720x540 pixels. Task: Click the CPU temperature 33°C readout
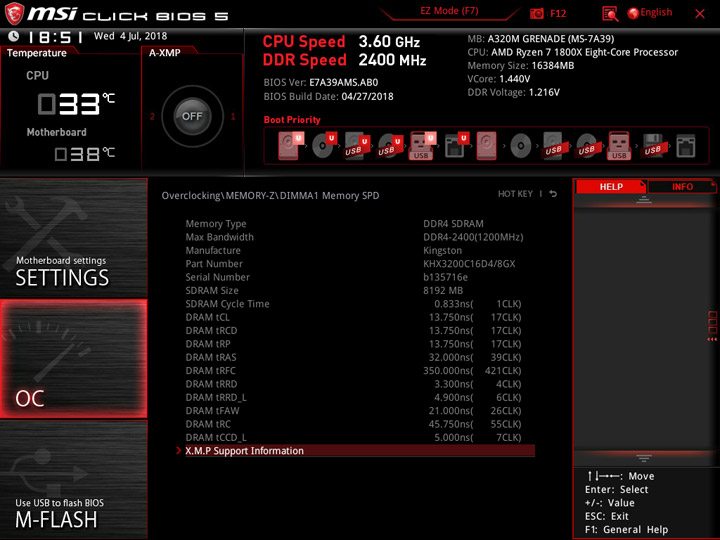pyautogui.click(x=76, y=104)
